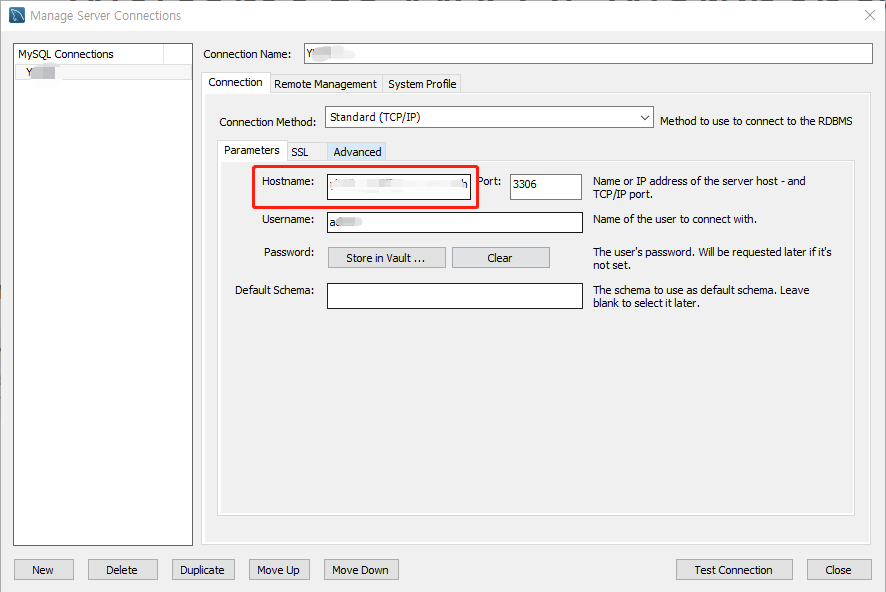
Task: Click the Username input field
Action: (x=455, y=222)
